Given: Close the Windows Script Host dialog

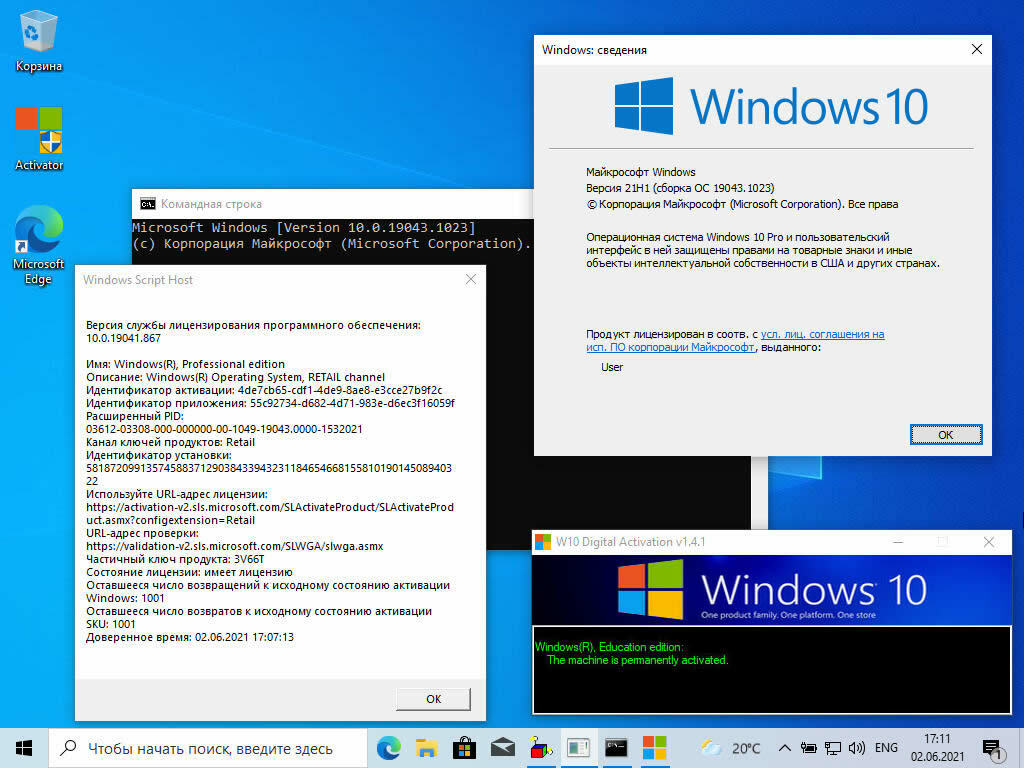Looking at the screenshot, I should (x=471, y=280).
